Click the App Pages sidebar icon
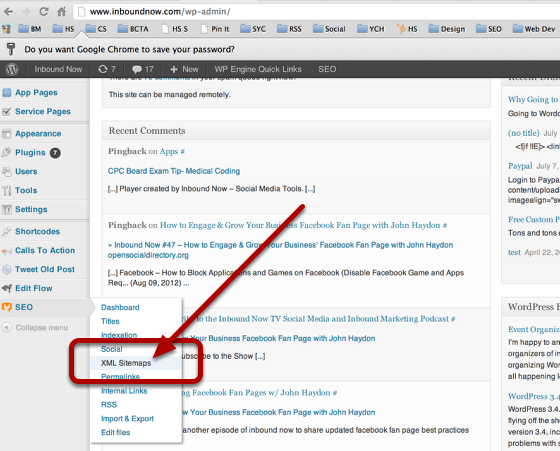 7,93
